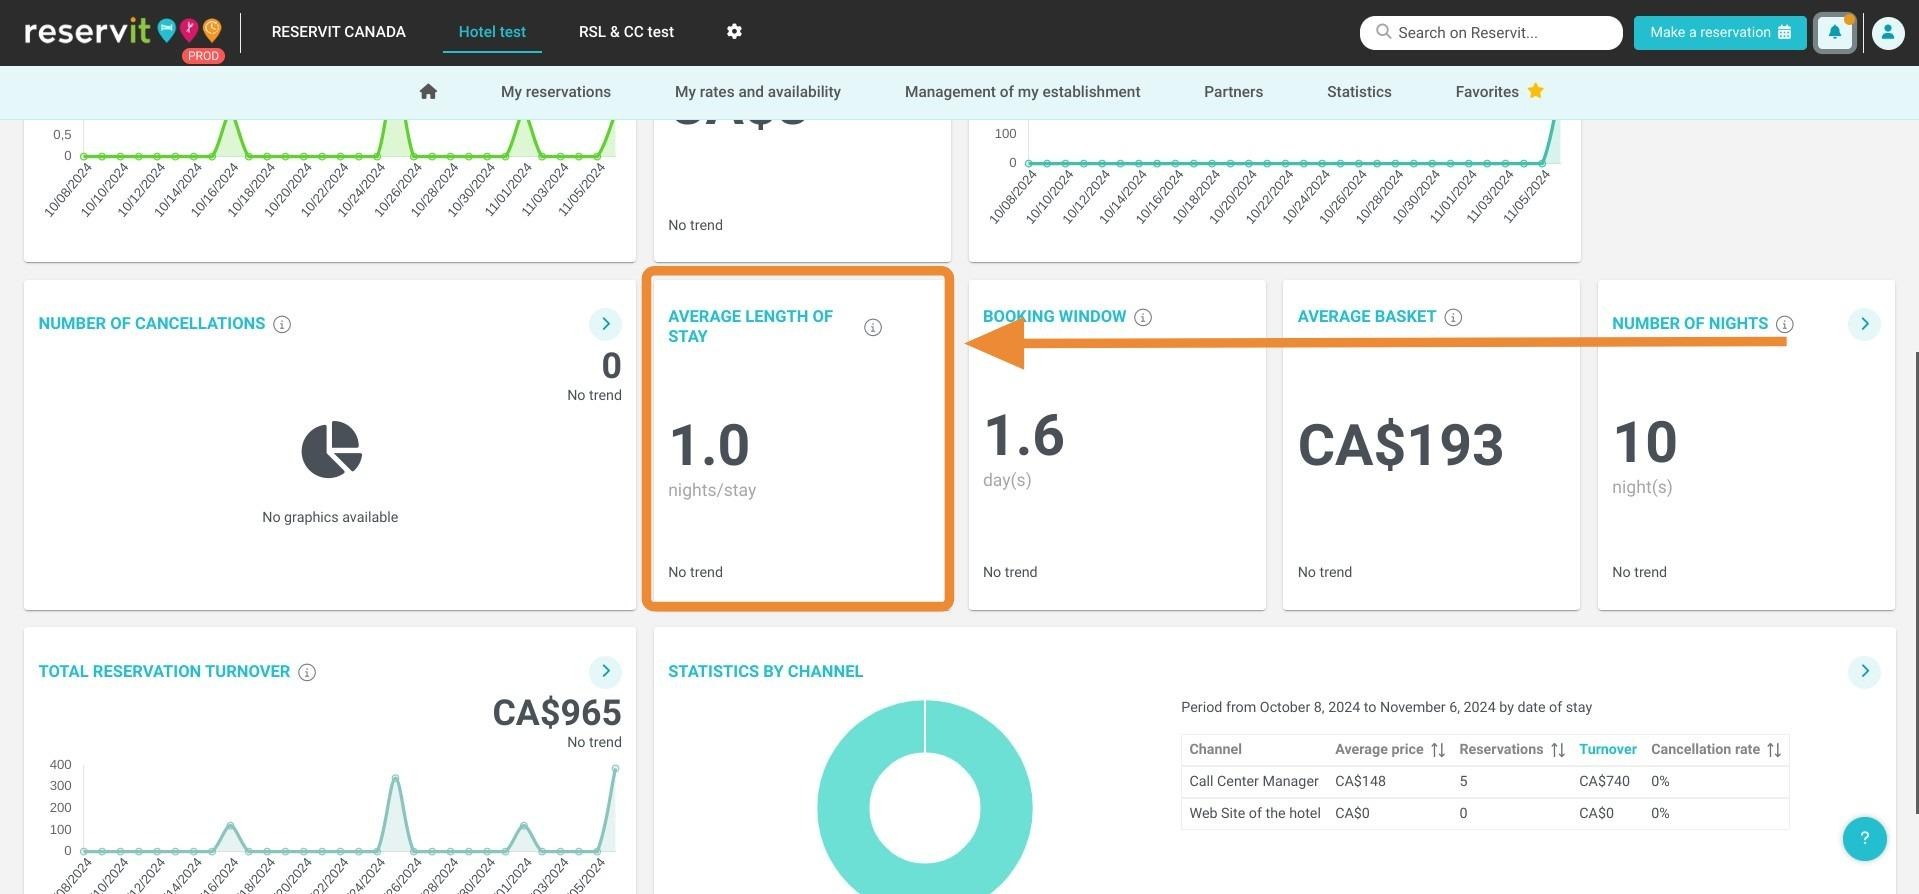
Task: Click the 1.6 booking window value
Action: tap(1024, 436)
